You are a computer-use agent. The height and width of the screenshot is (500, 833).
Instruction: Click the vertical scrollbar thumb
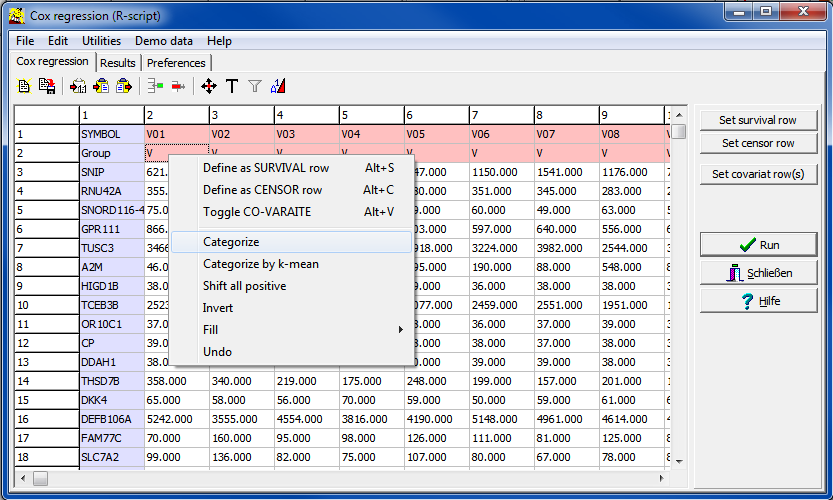(x=678, y=131)
